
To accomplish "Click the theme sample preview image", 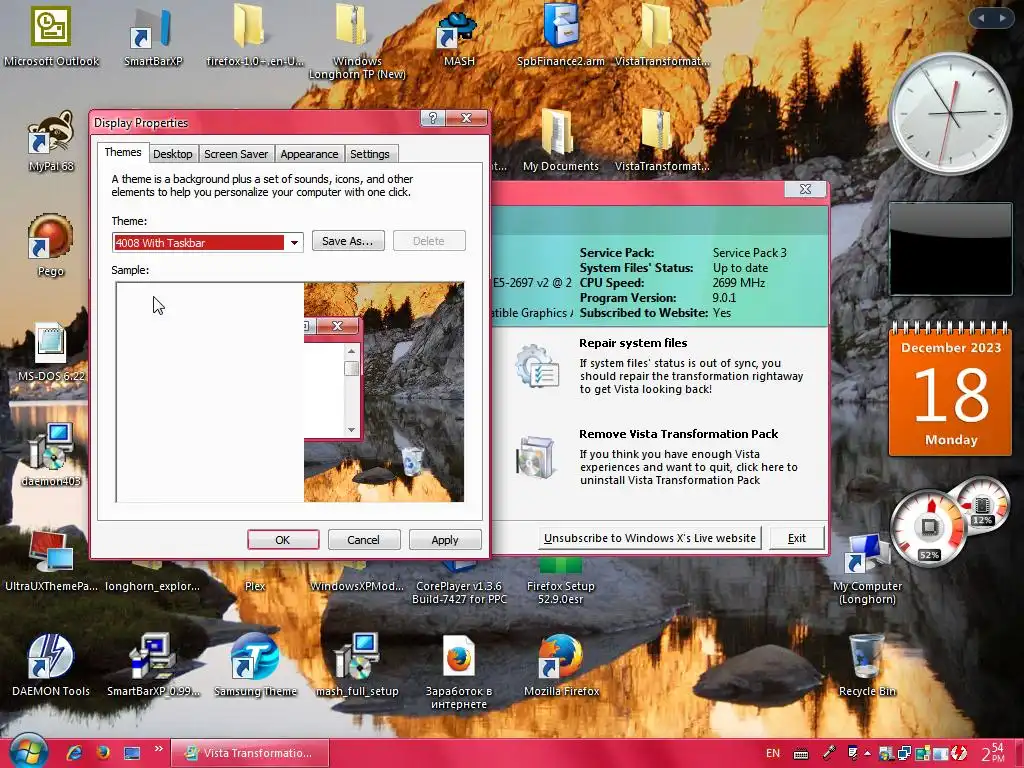I will click(290, 392).
